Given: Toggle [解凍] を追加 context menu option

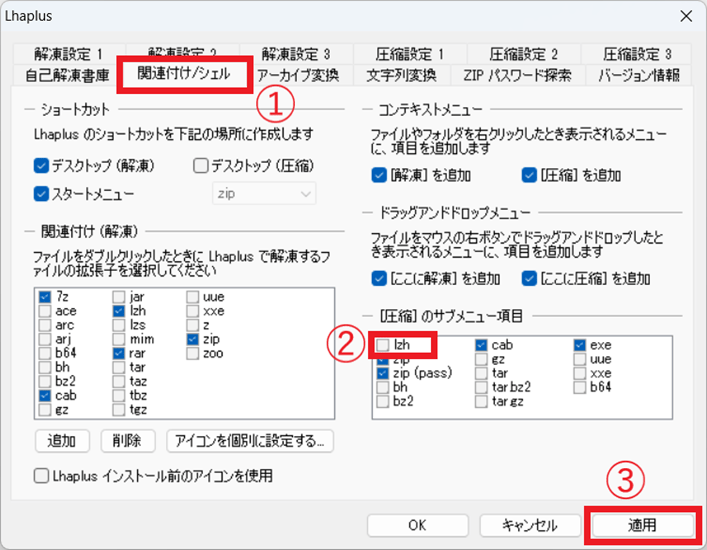Looking at the screenshot, I should point(379,175).
